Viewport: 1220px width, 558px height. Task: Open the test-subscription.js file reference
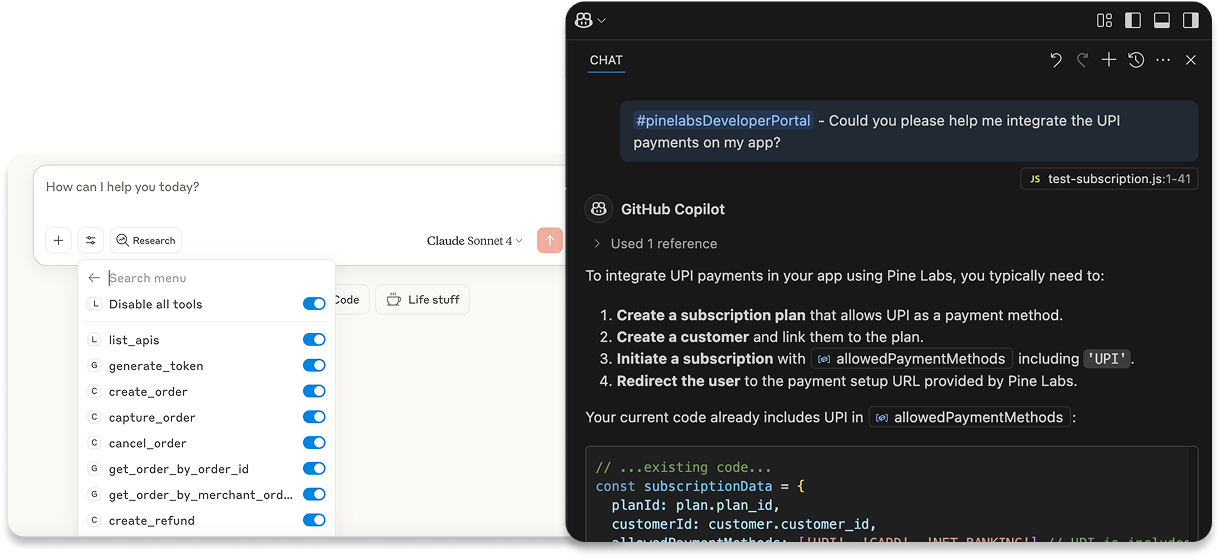1109,179
